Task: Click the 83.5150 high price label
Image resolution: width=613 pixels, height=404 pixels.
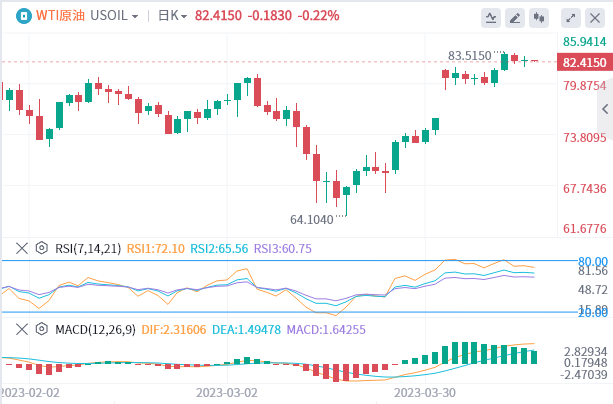Action: (x=470, y=56)
